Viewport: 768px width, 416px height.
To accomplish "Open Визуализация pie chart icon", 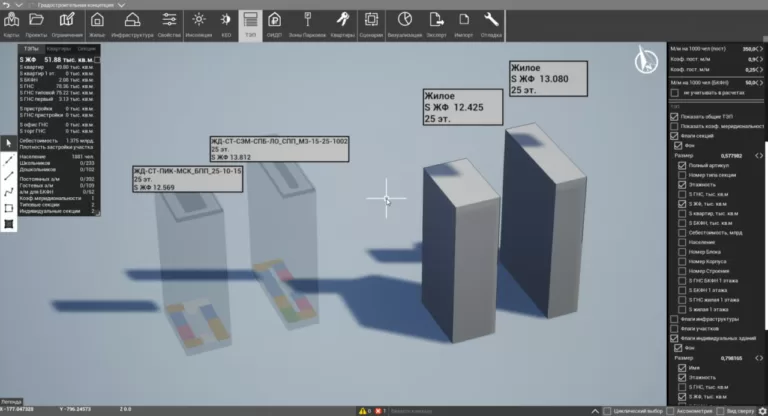I will [x=404, y=23].
